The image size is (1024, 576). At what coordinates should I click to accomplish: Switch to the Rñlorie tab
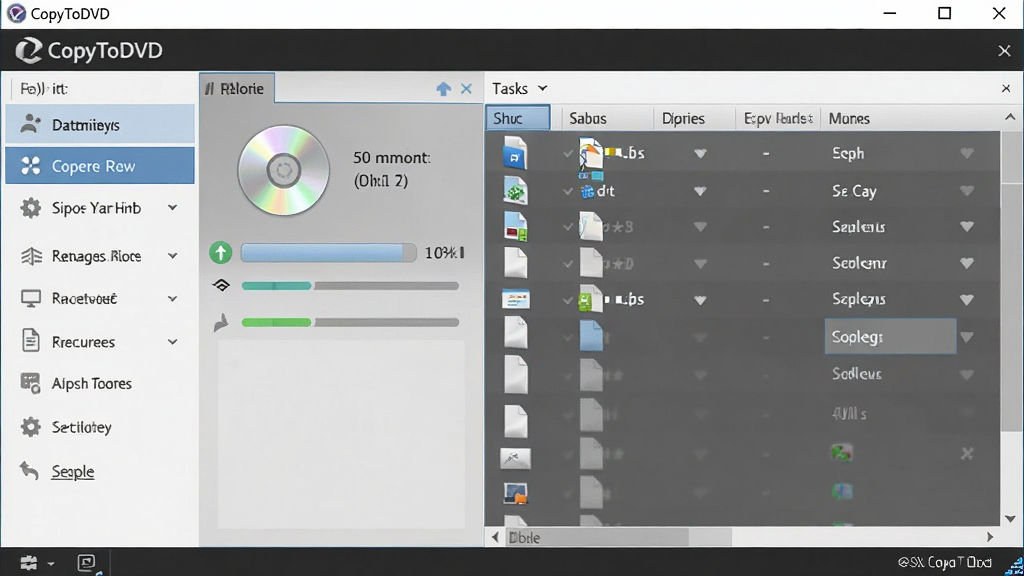click(x=237, y=88)
